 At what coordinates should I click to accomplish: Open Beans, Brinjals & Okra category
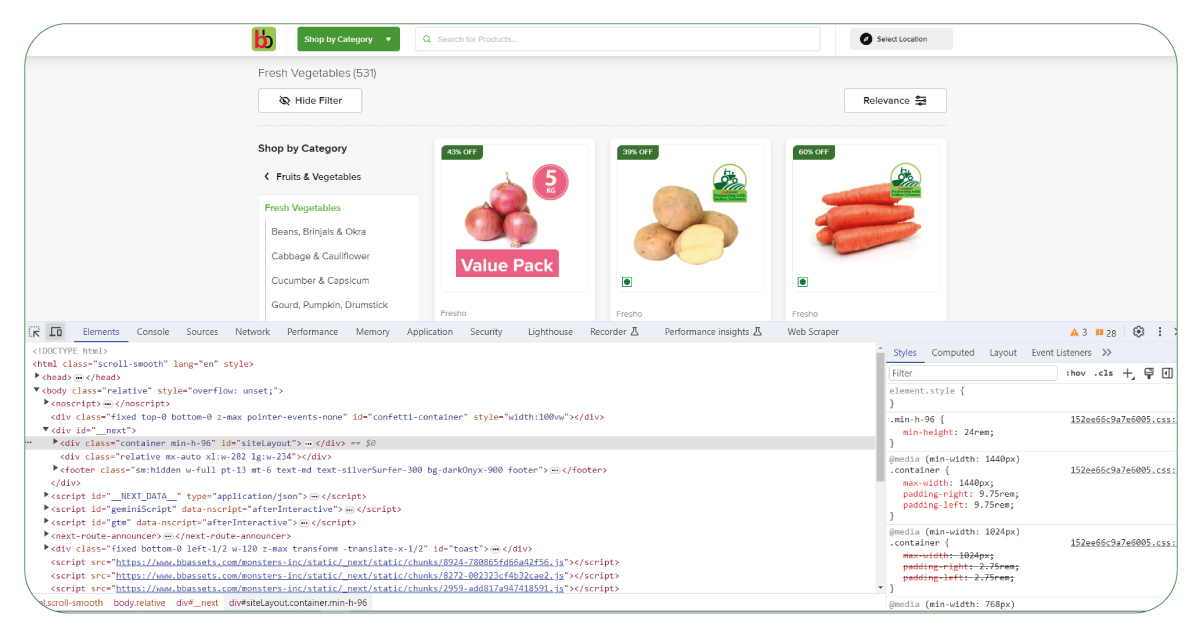tap(319, 232)
